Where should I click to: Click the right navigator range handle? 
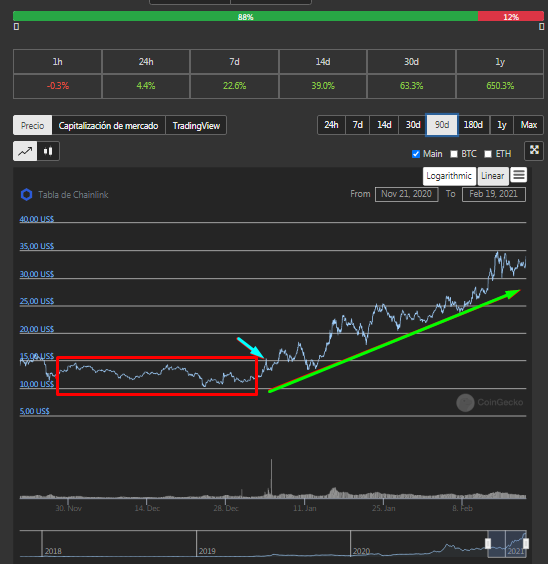[526, 543]
